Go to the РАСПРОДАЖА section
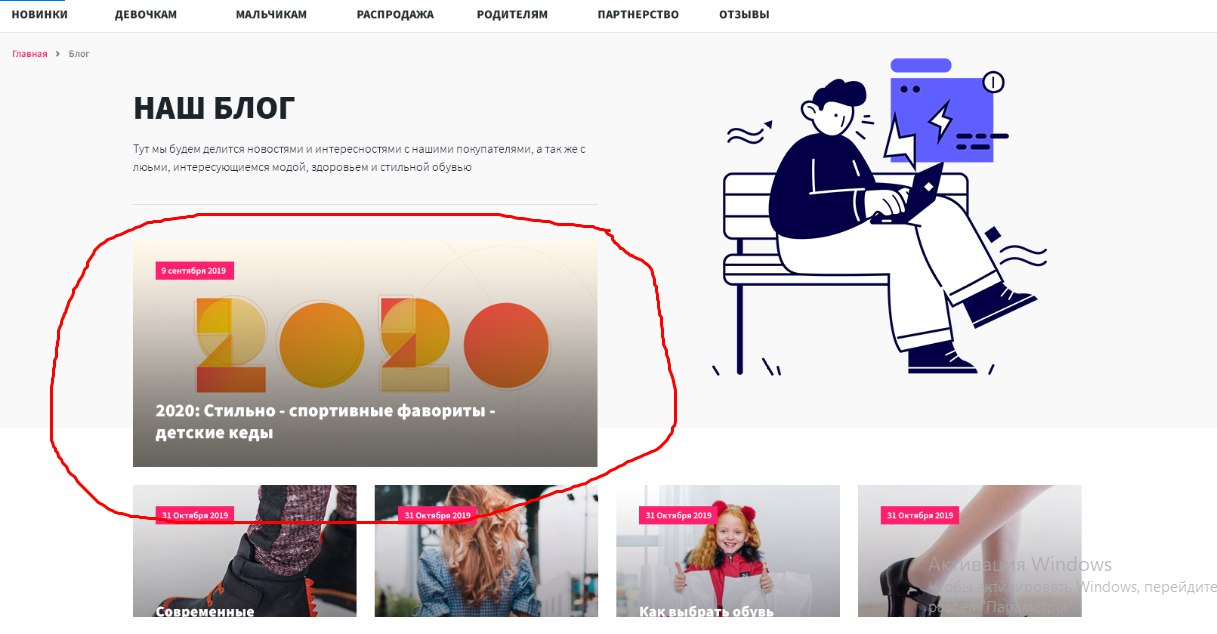 395,15
